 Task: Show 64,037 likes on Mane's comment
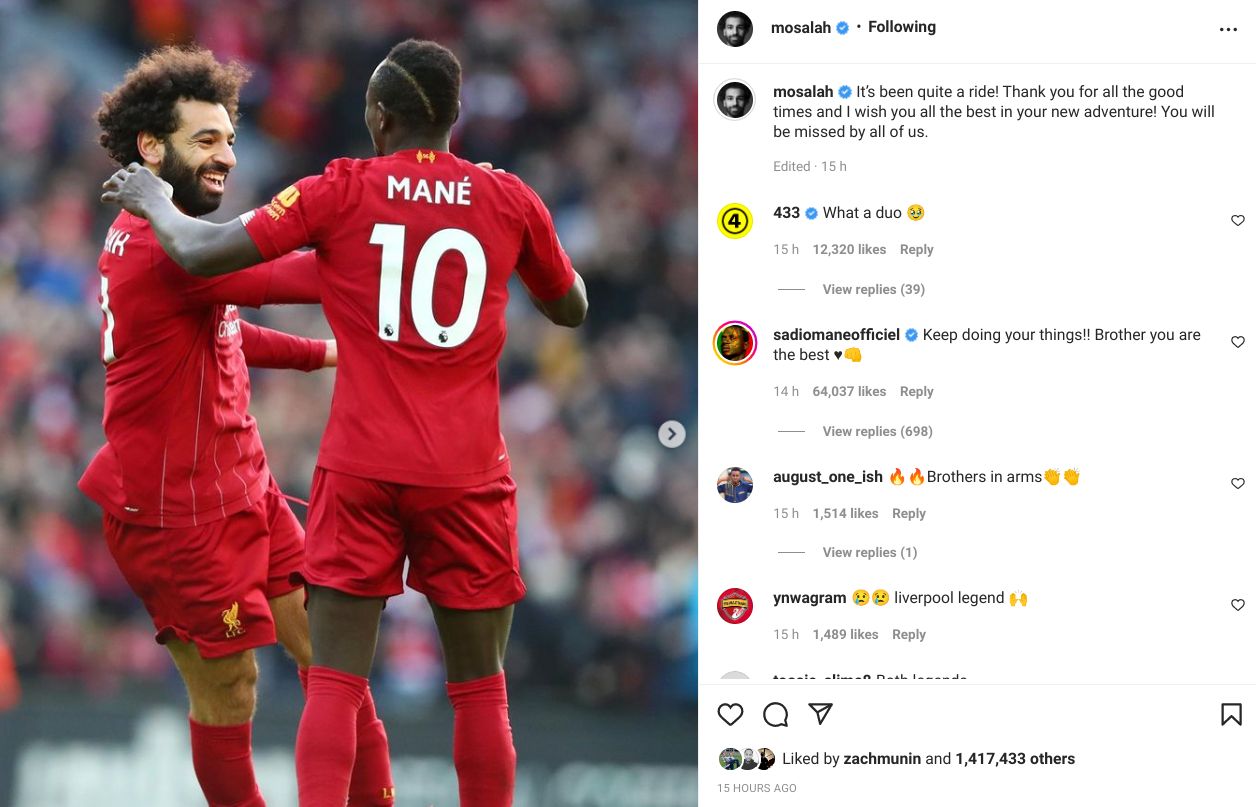[x=849, y=392]
